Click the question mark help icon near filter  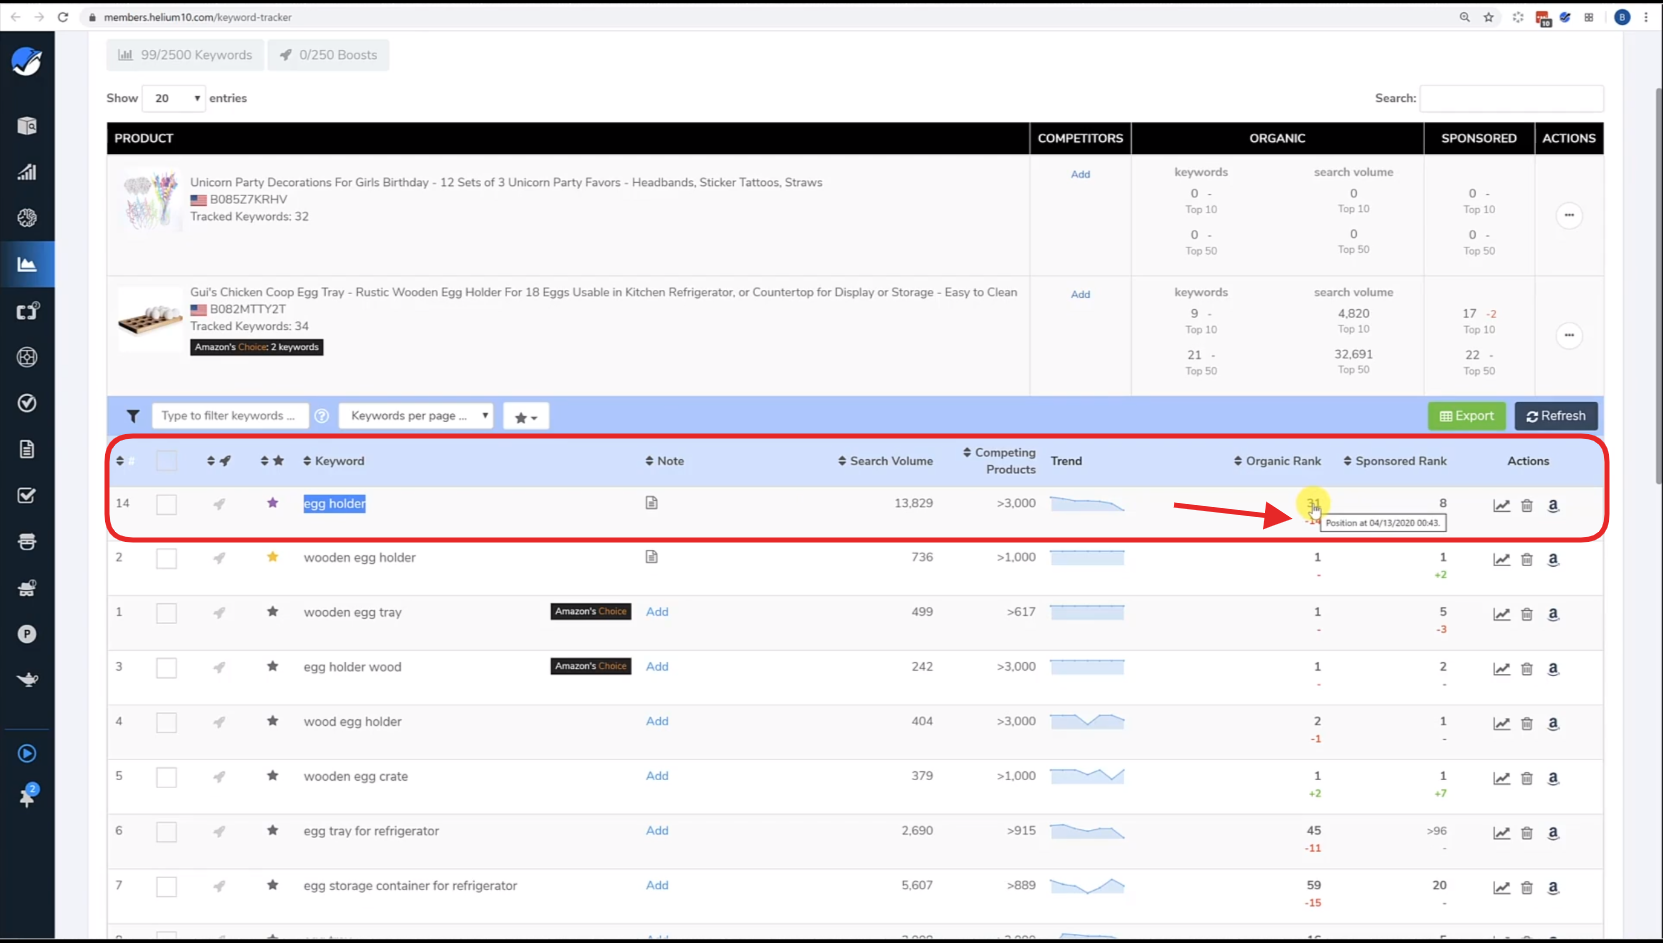click(320, 415)
